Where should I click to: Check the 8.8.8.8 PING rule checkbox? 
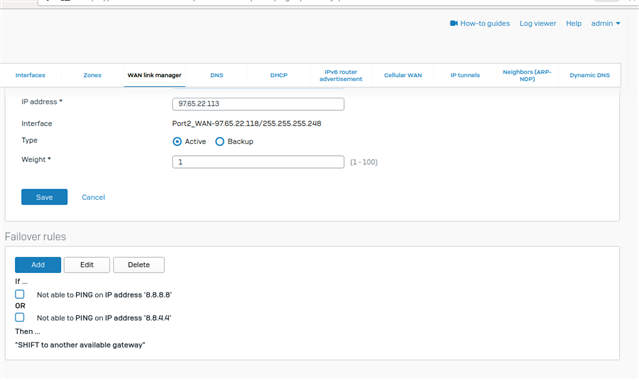tap(20, 294)
